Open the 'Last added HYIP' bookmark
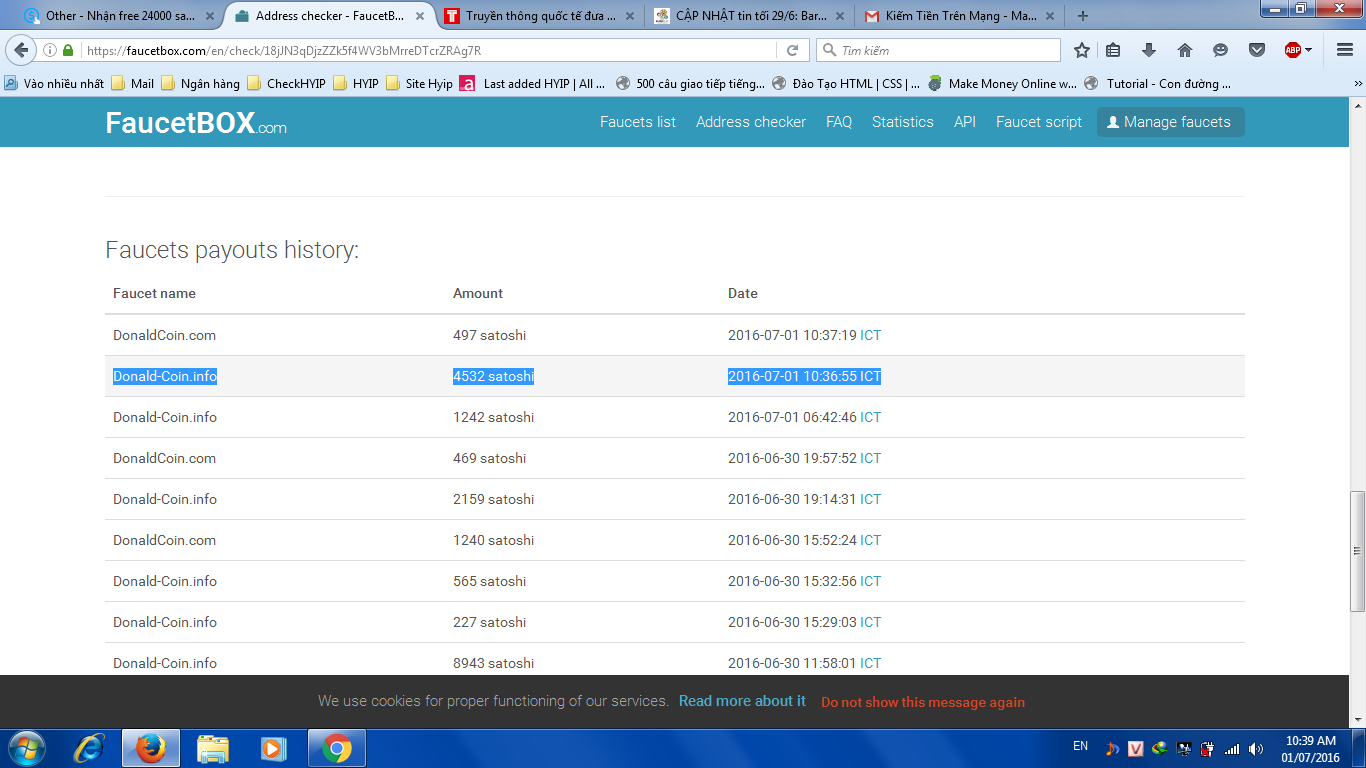Screen dimensions: 1366x768 [x=533, y=84]
